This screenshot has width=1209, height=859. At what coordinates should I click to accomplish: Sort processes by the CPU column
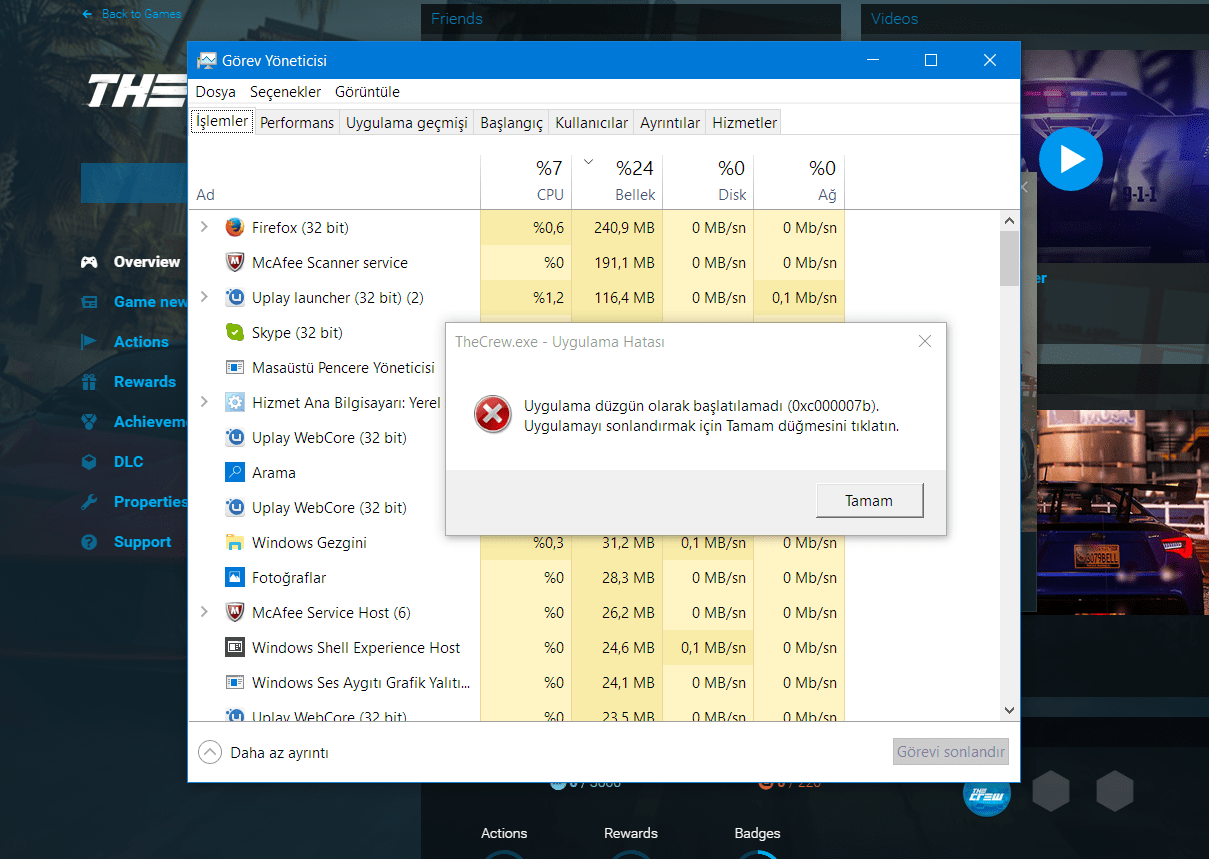coord(525,181)
